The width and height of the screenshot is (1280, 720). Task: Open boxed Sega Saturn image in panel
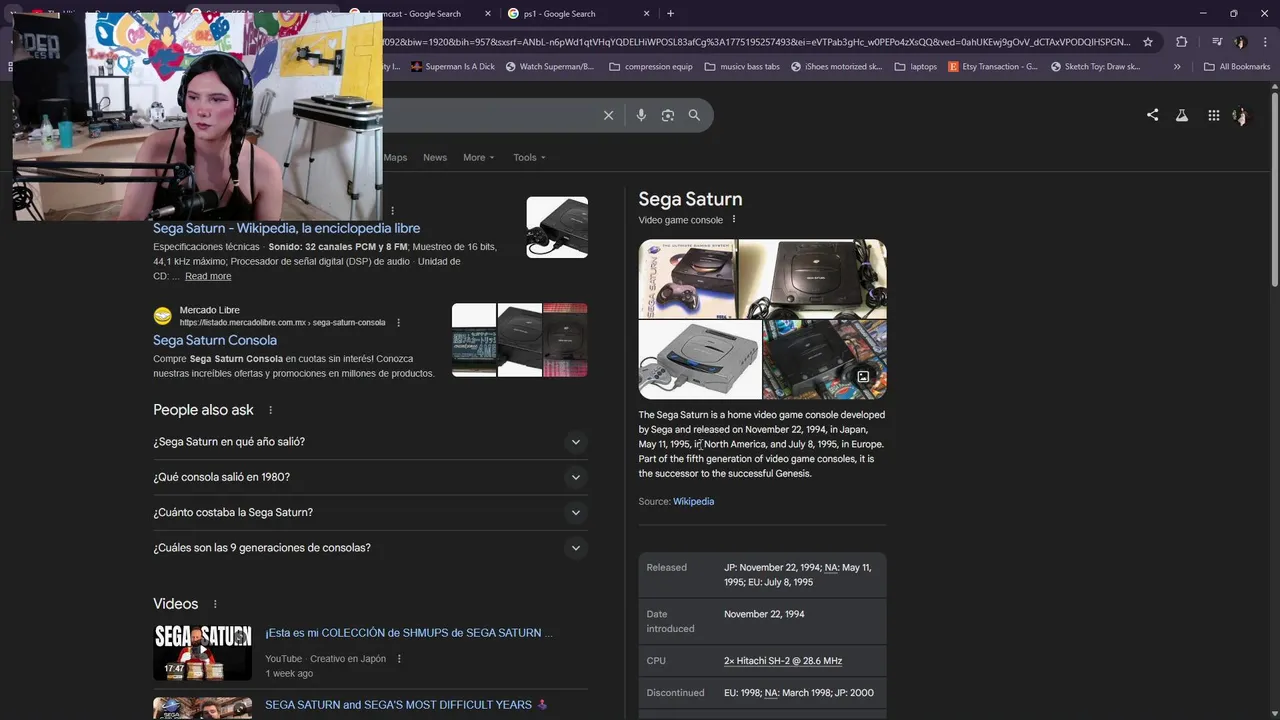point(687,278)
